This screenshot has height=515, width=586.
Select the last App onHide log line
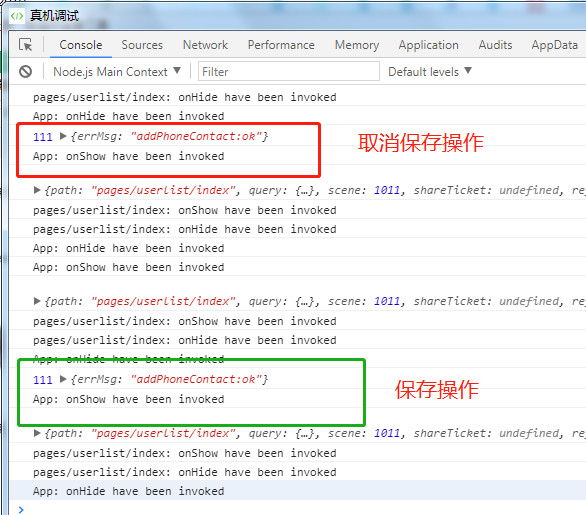click(x=297, y=491)
